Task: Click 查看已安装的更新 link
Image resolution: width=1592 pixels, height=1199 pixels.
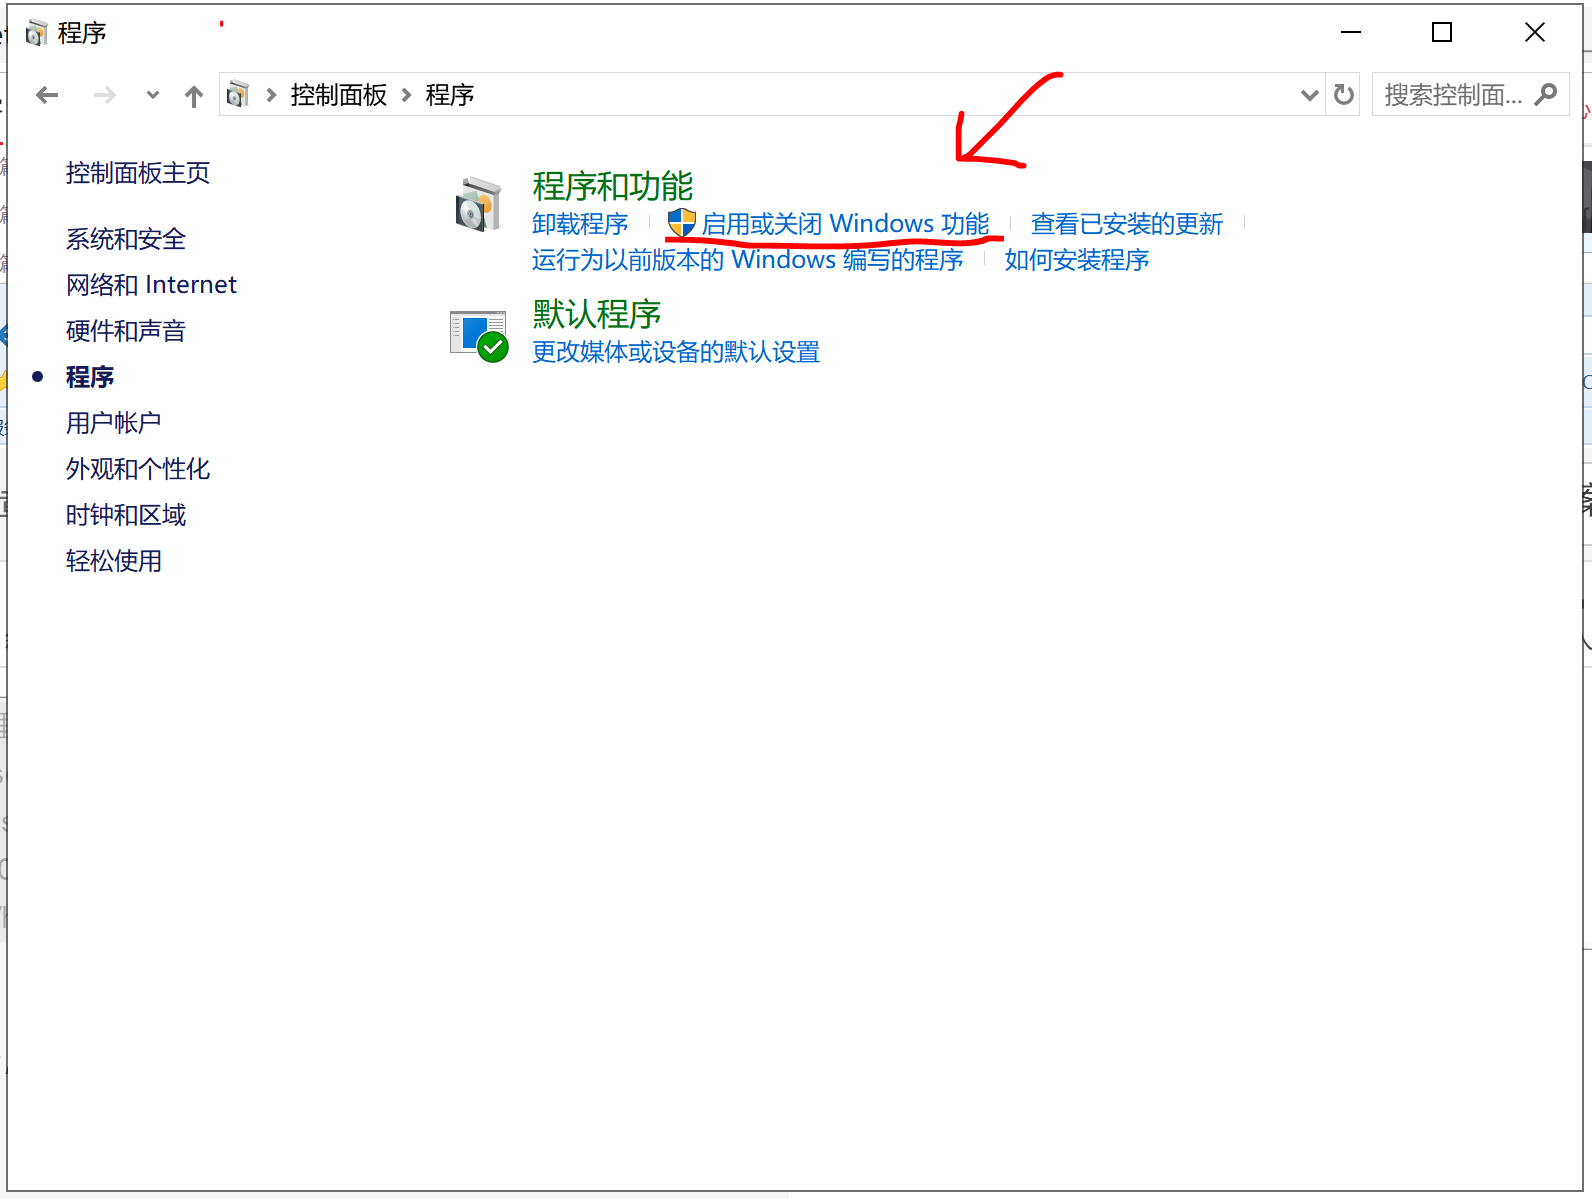Action: pos(1127,224)
